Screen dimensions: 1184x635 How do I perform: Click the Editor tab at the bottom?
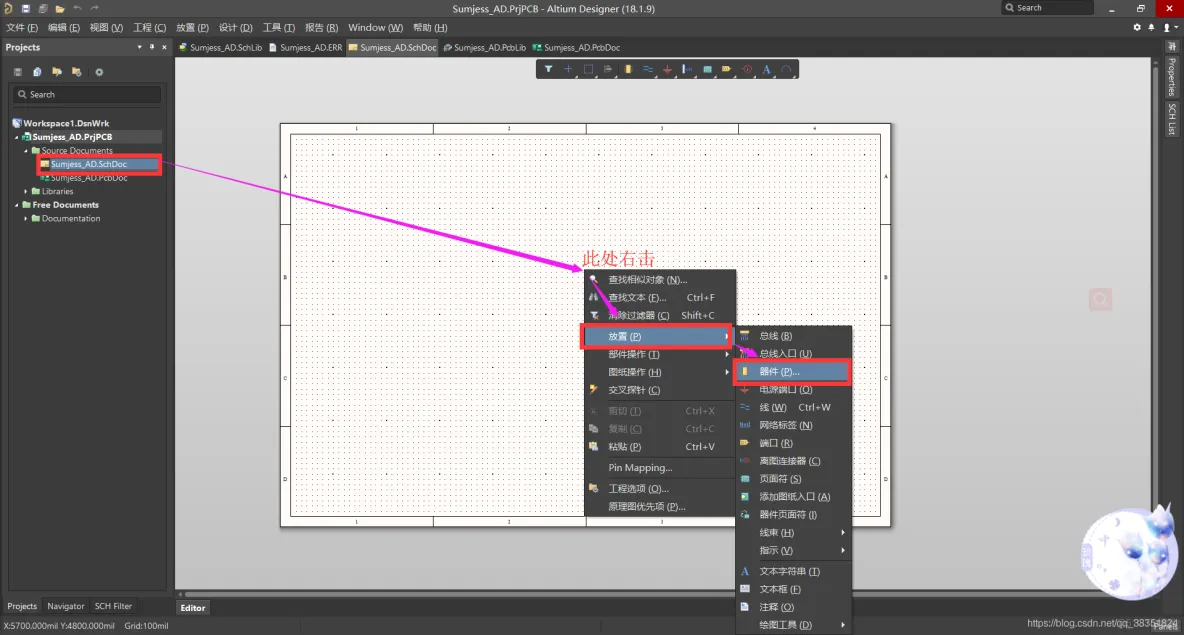point(193,608)
